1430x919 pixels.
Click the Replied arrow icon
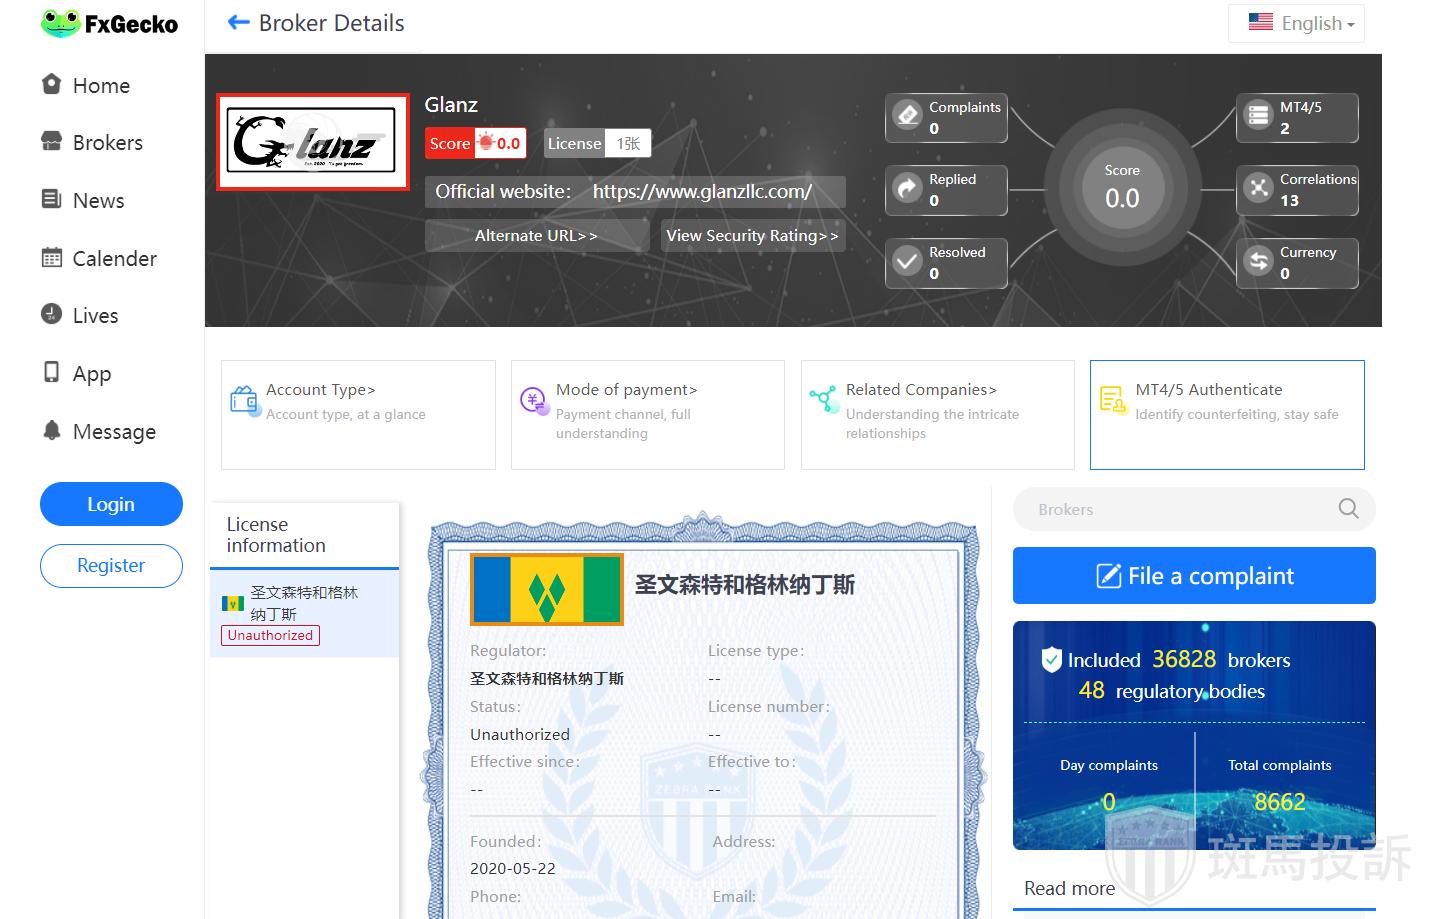pos(908,189)
